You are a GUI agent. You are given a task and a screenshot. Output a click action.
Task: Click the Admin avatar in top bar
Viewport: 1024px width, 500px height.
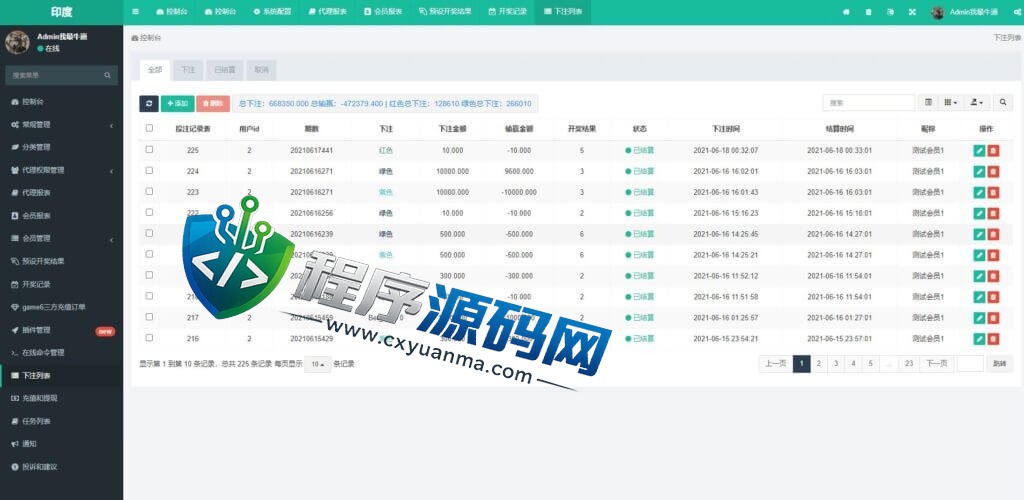pos(938,12)
